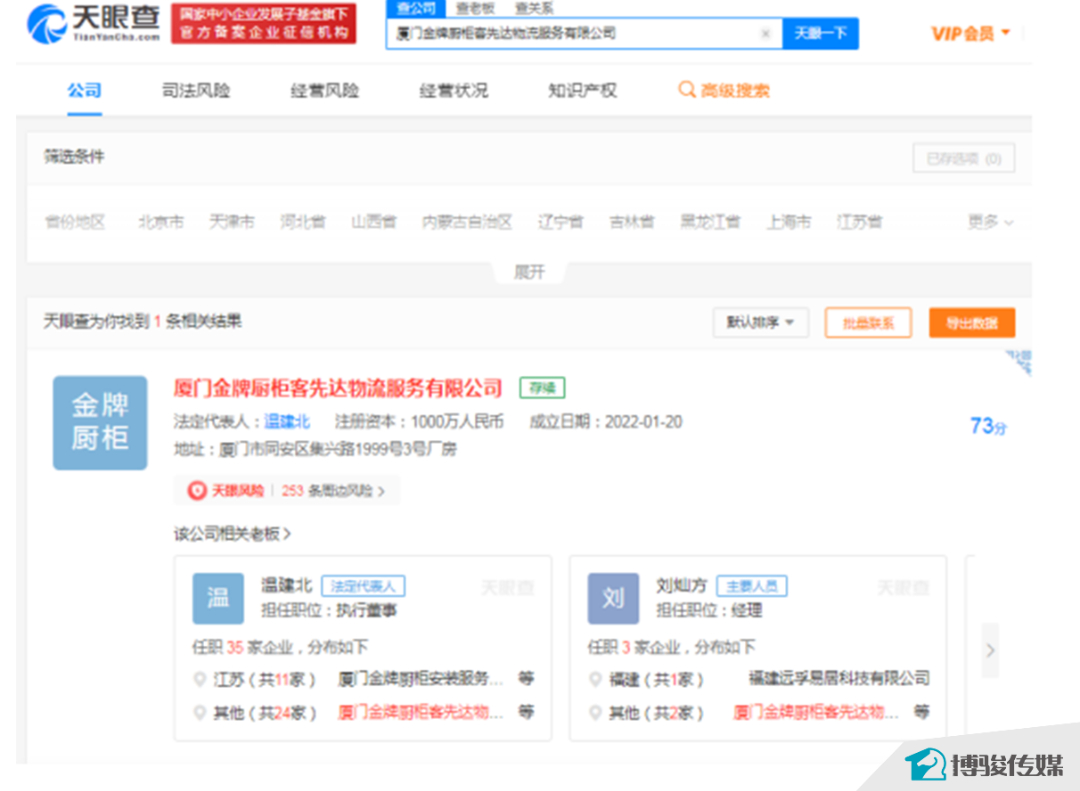The image size is (1080, 791).
Task: Filter by 黑龙江省
Action: 710,222
